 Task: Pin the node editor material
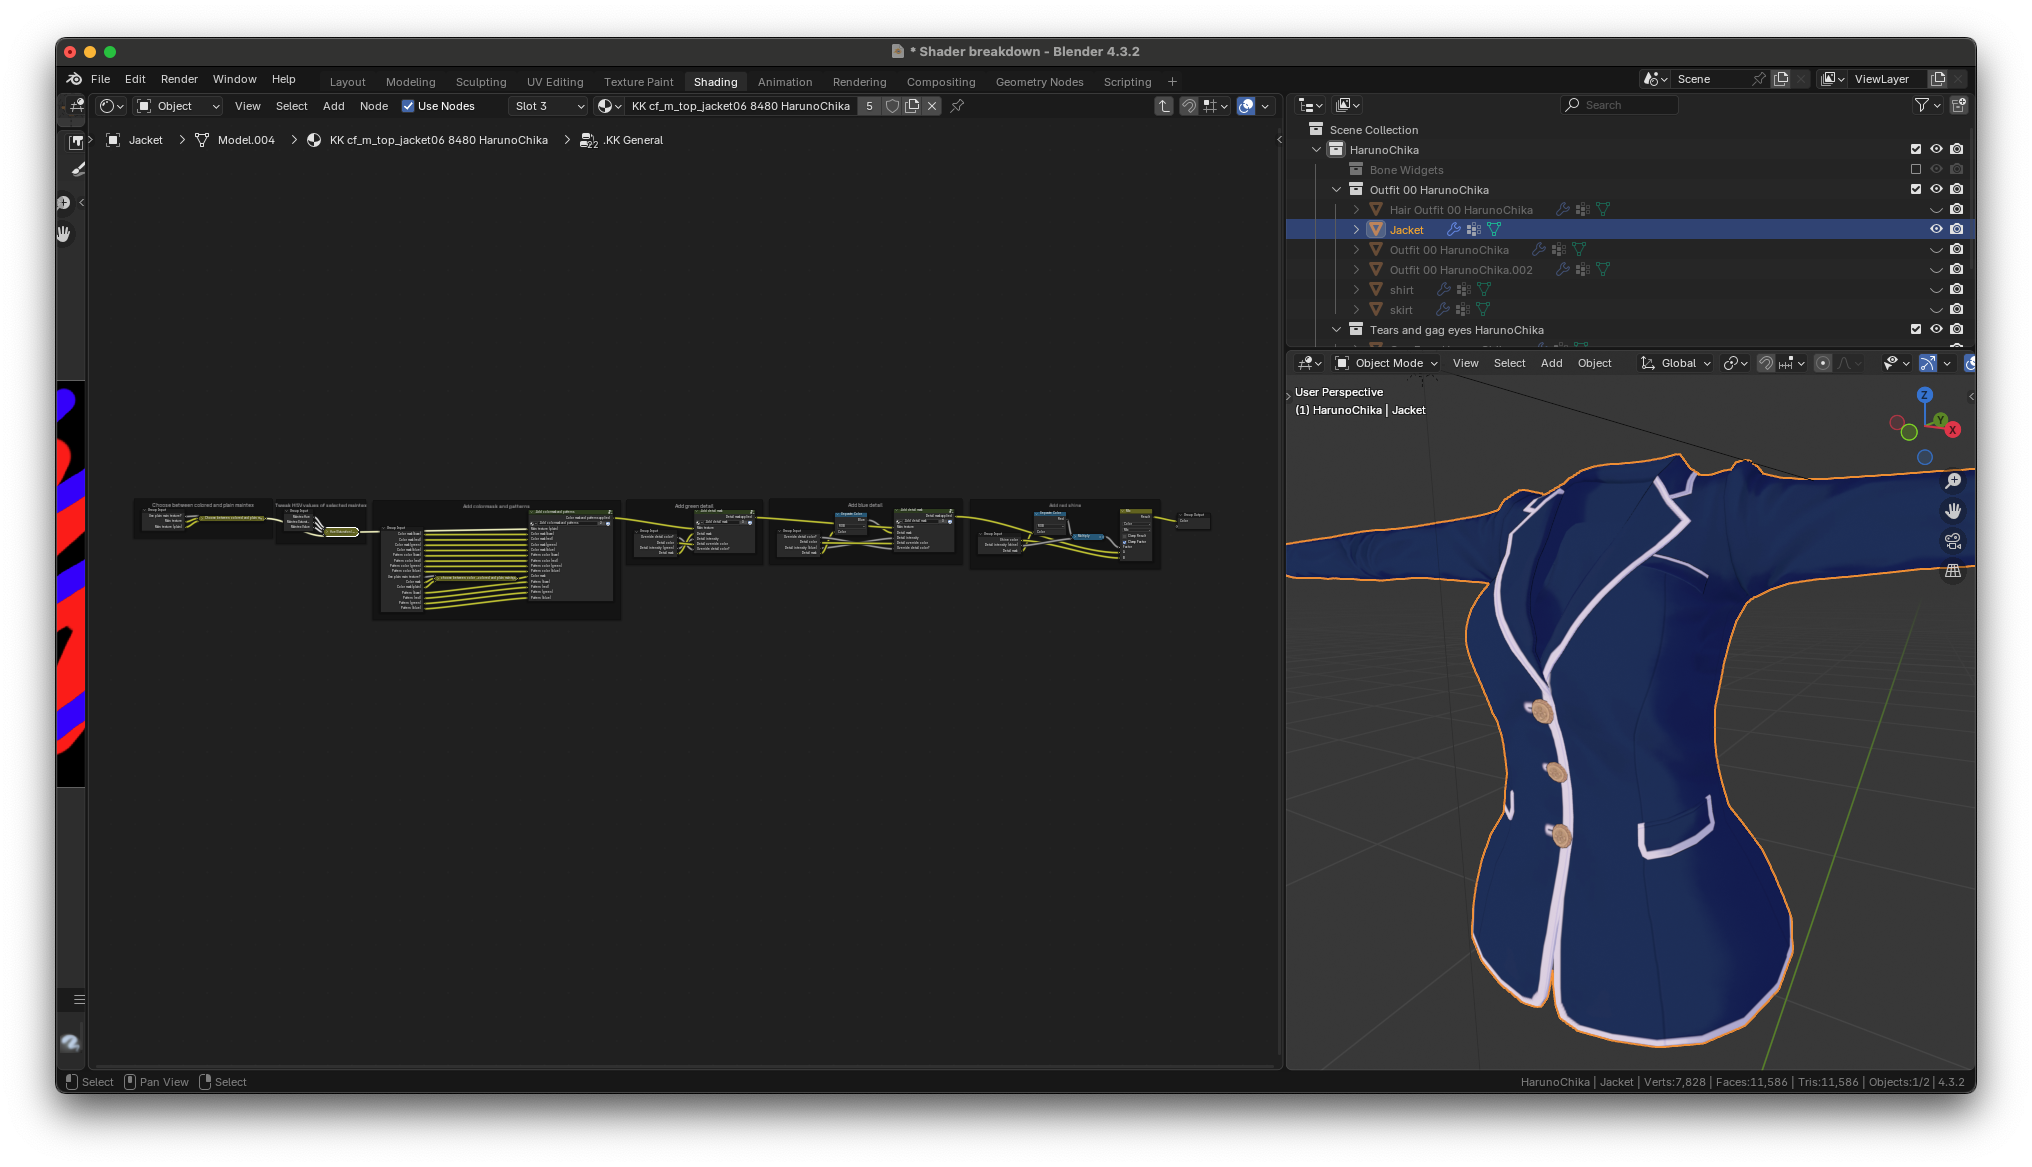pos(957,106)
